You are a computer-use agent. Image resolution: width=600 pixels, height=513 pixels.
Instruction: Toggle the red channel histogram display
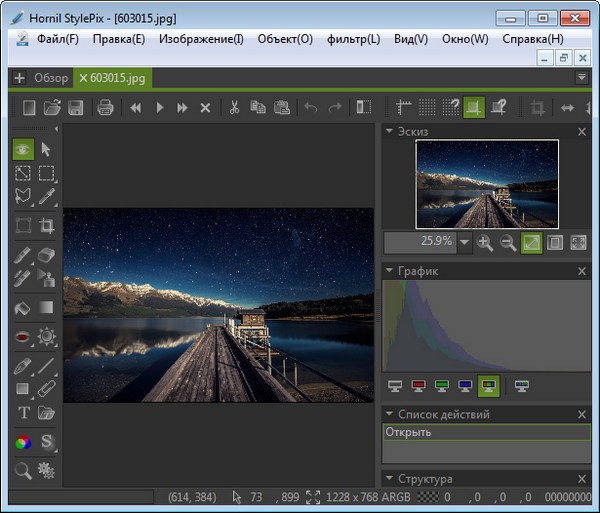tap(416, 386)
